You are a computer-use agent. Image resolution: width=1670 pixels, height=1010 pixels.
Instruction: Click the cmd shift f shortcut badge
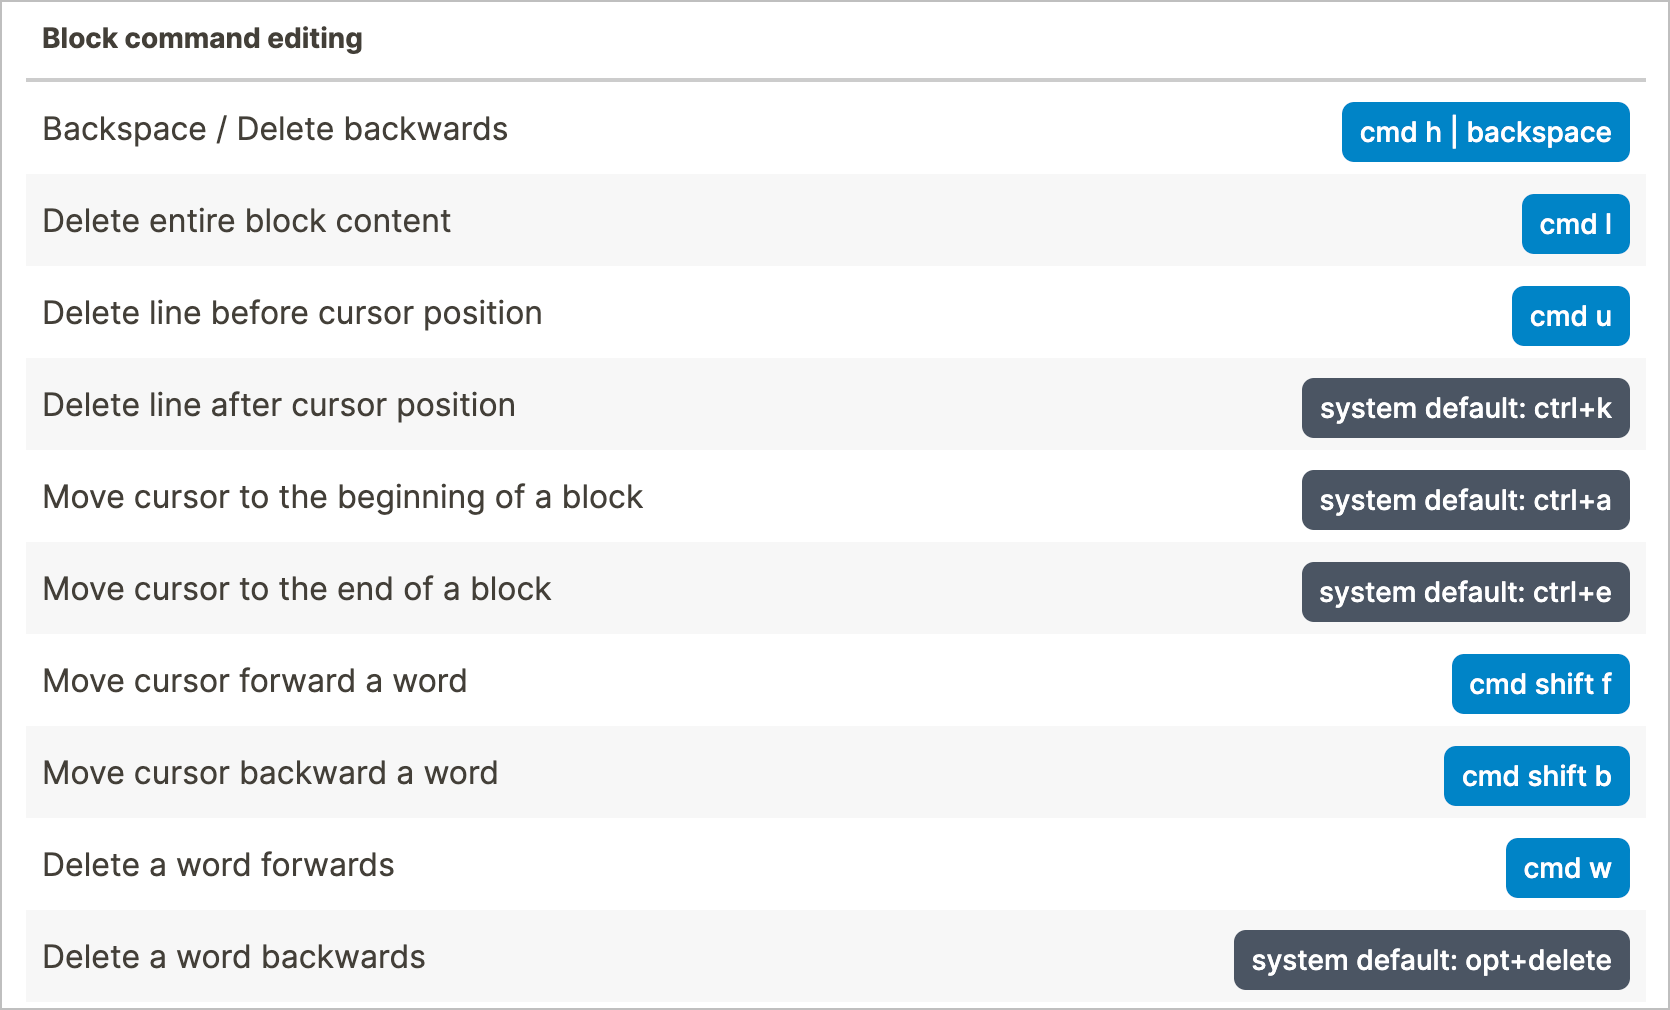(1540, 684)
